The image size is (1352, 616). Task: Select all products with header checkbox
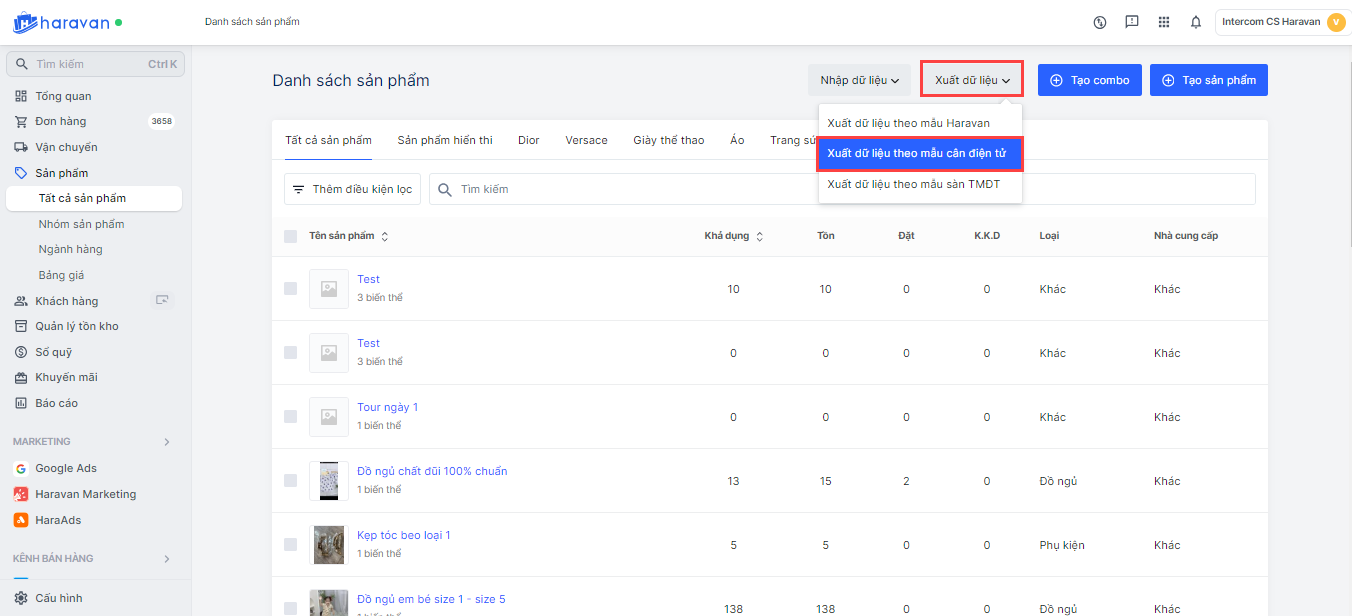pos(290,236)
